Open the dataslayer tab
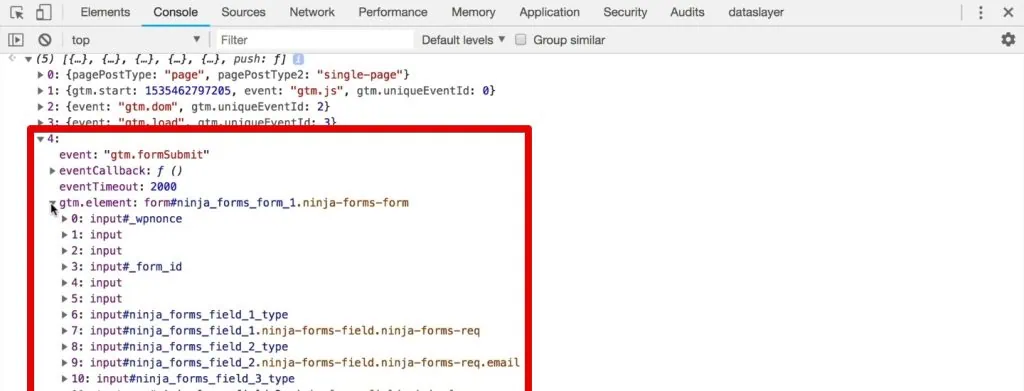 tap(756, 12)
